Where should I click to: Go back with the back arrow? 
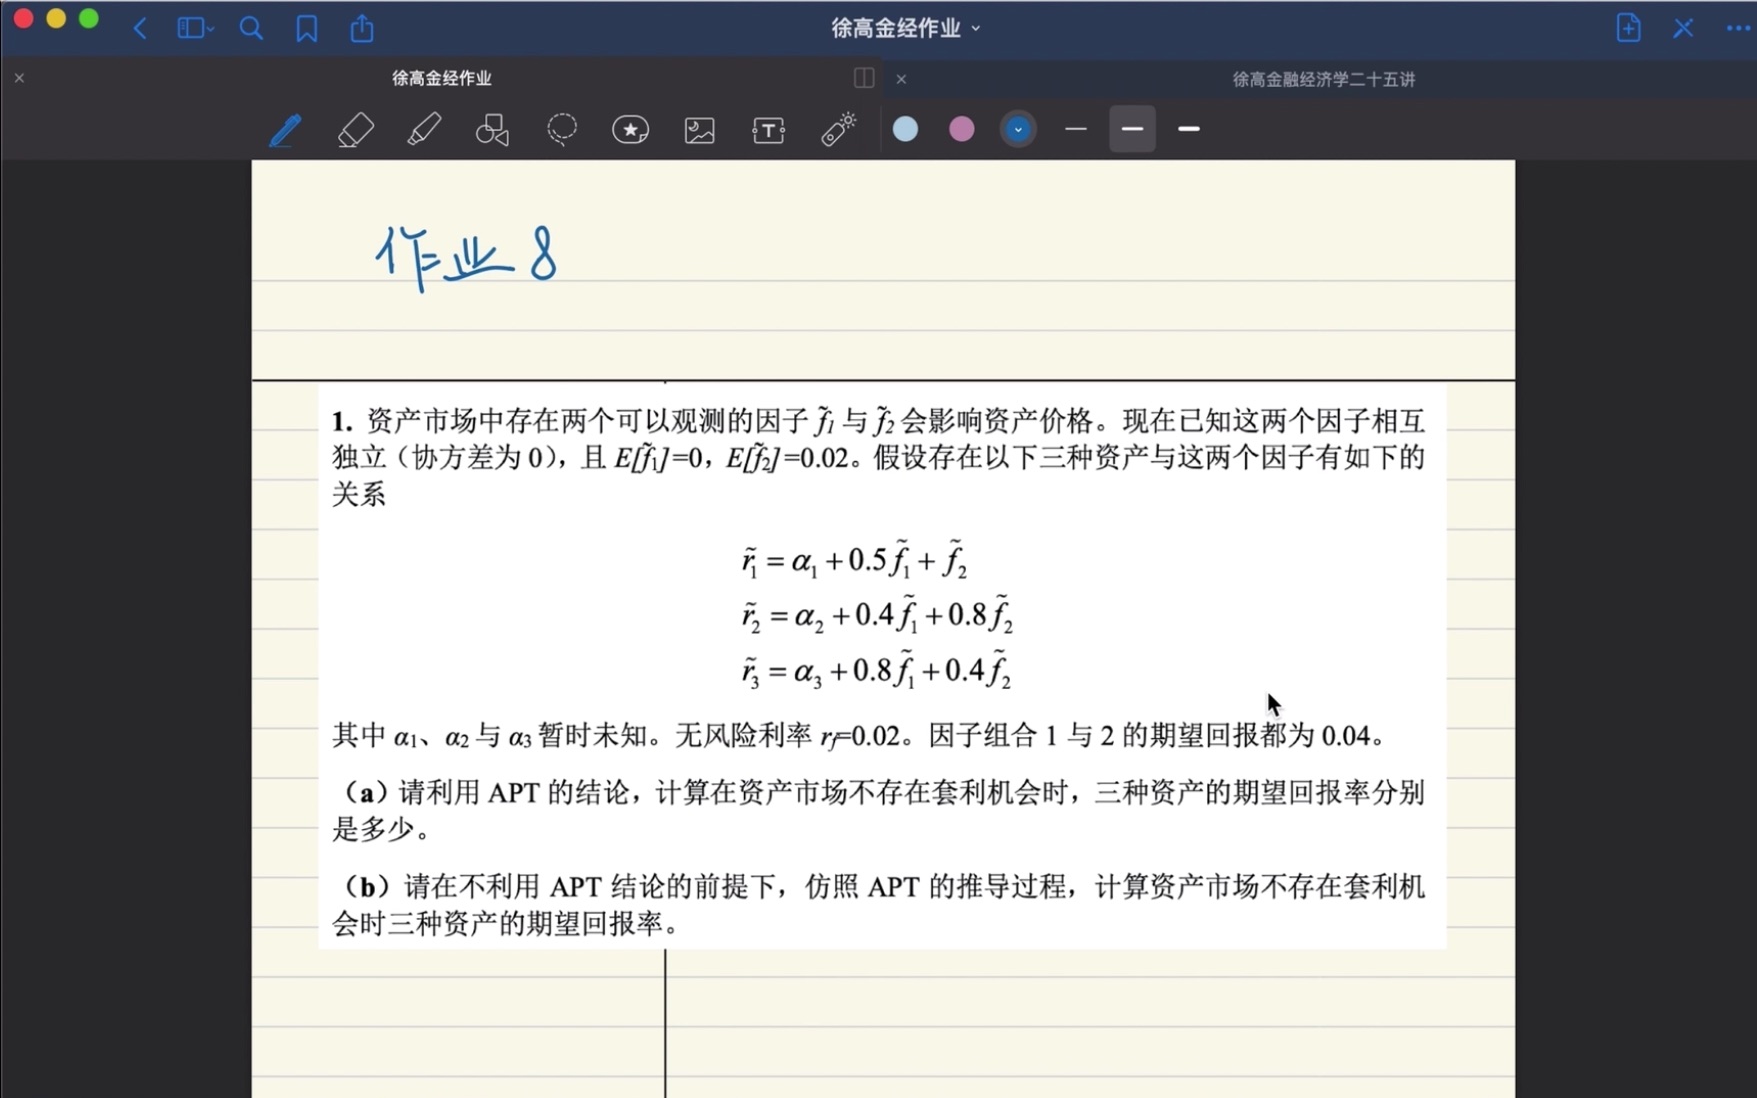tap(140, 28)
